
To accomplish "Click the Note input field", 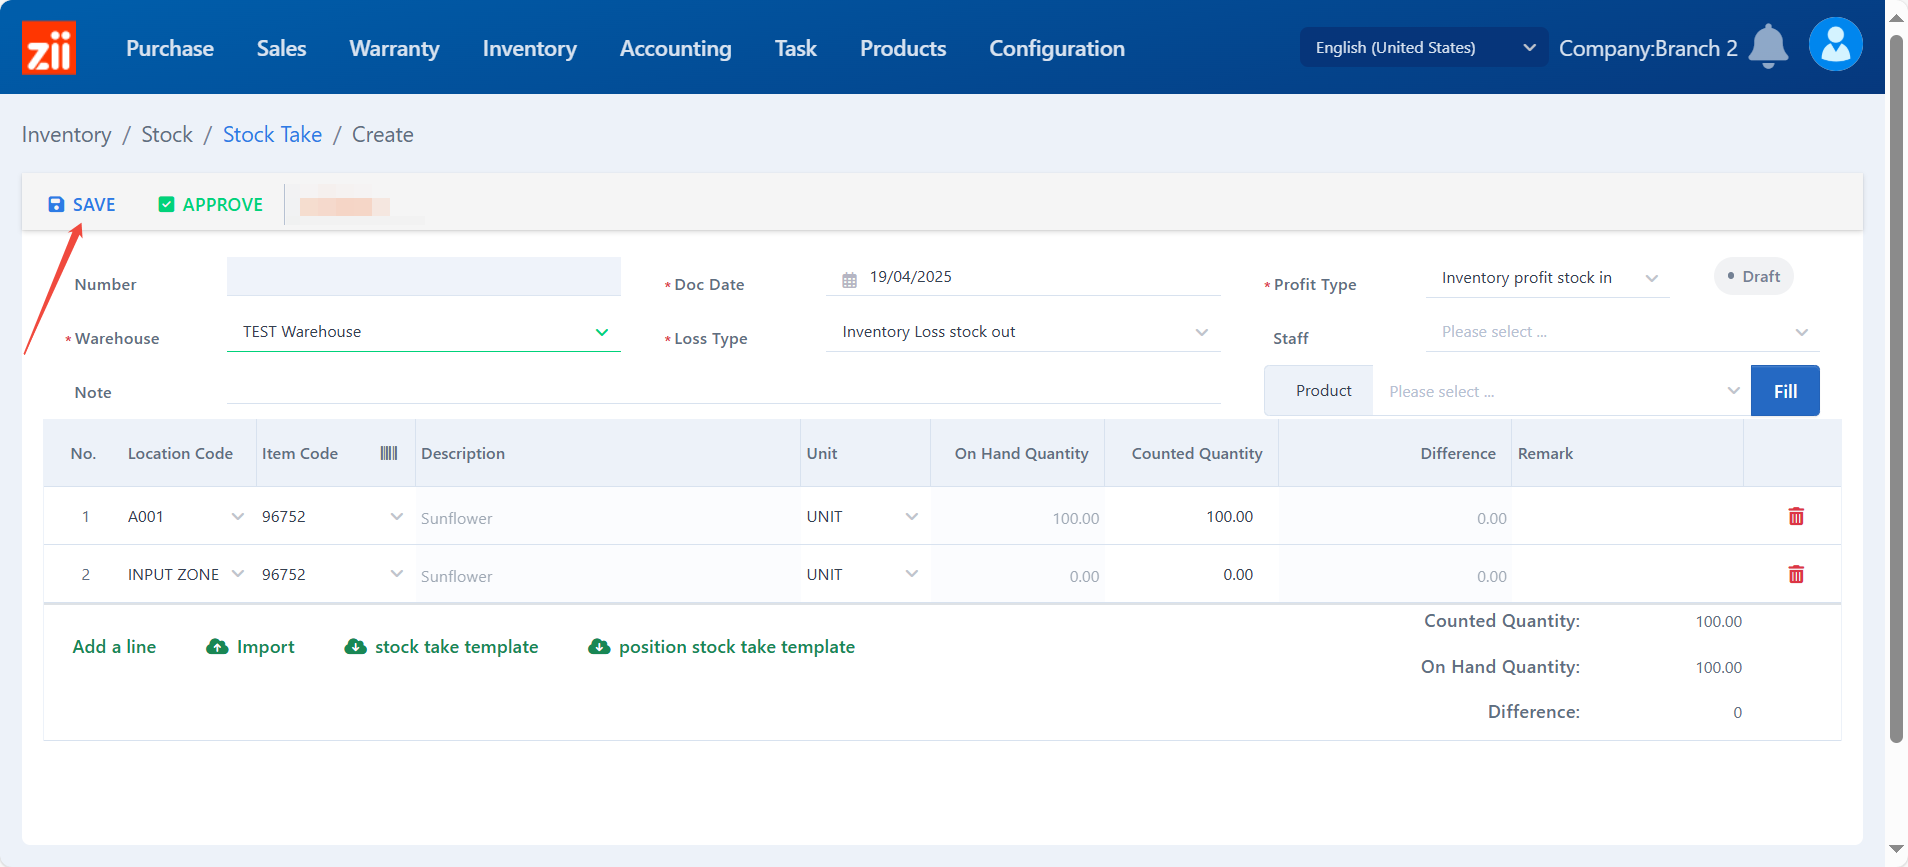I will pyautogui.click(x=723, y=390).
